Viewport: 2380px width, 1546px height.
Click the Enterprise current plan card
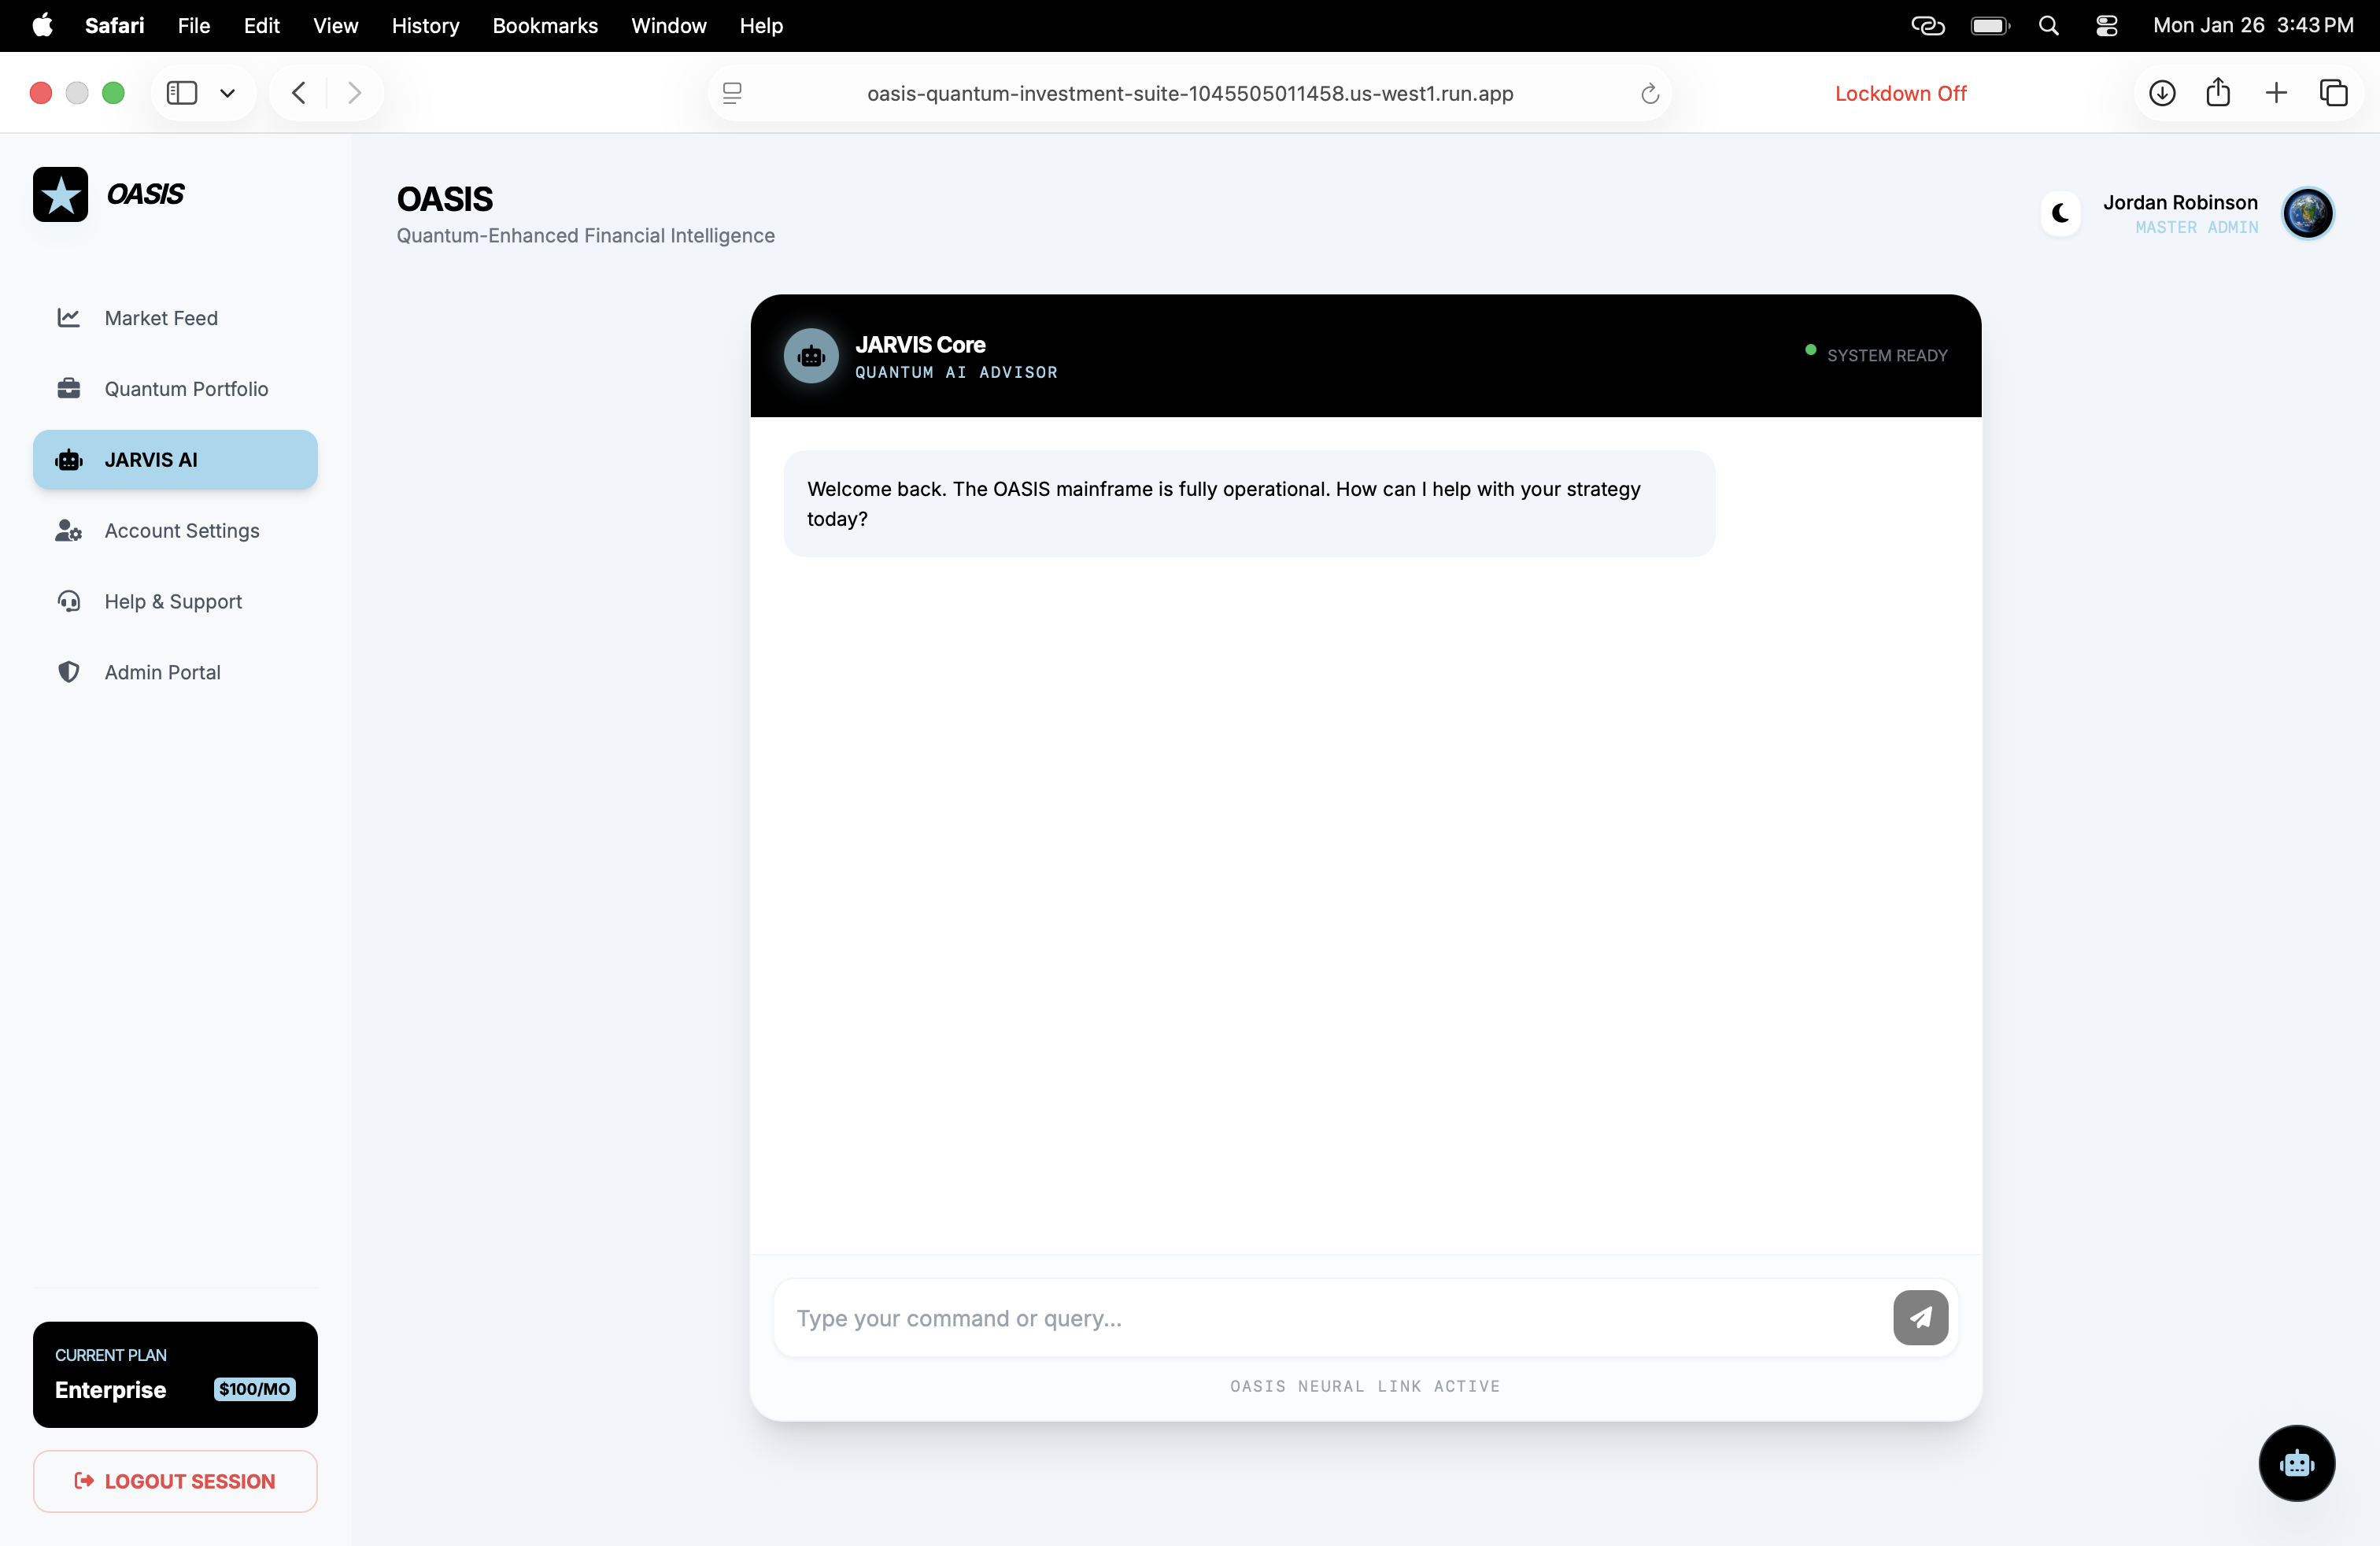175,1374
